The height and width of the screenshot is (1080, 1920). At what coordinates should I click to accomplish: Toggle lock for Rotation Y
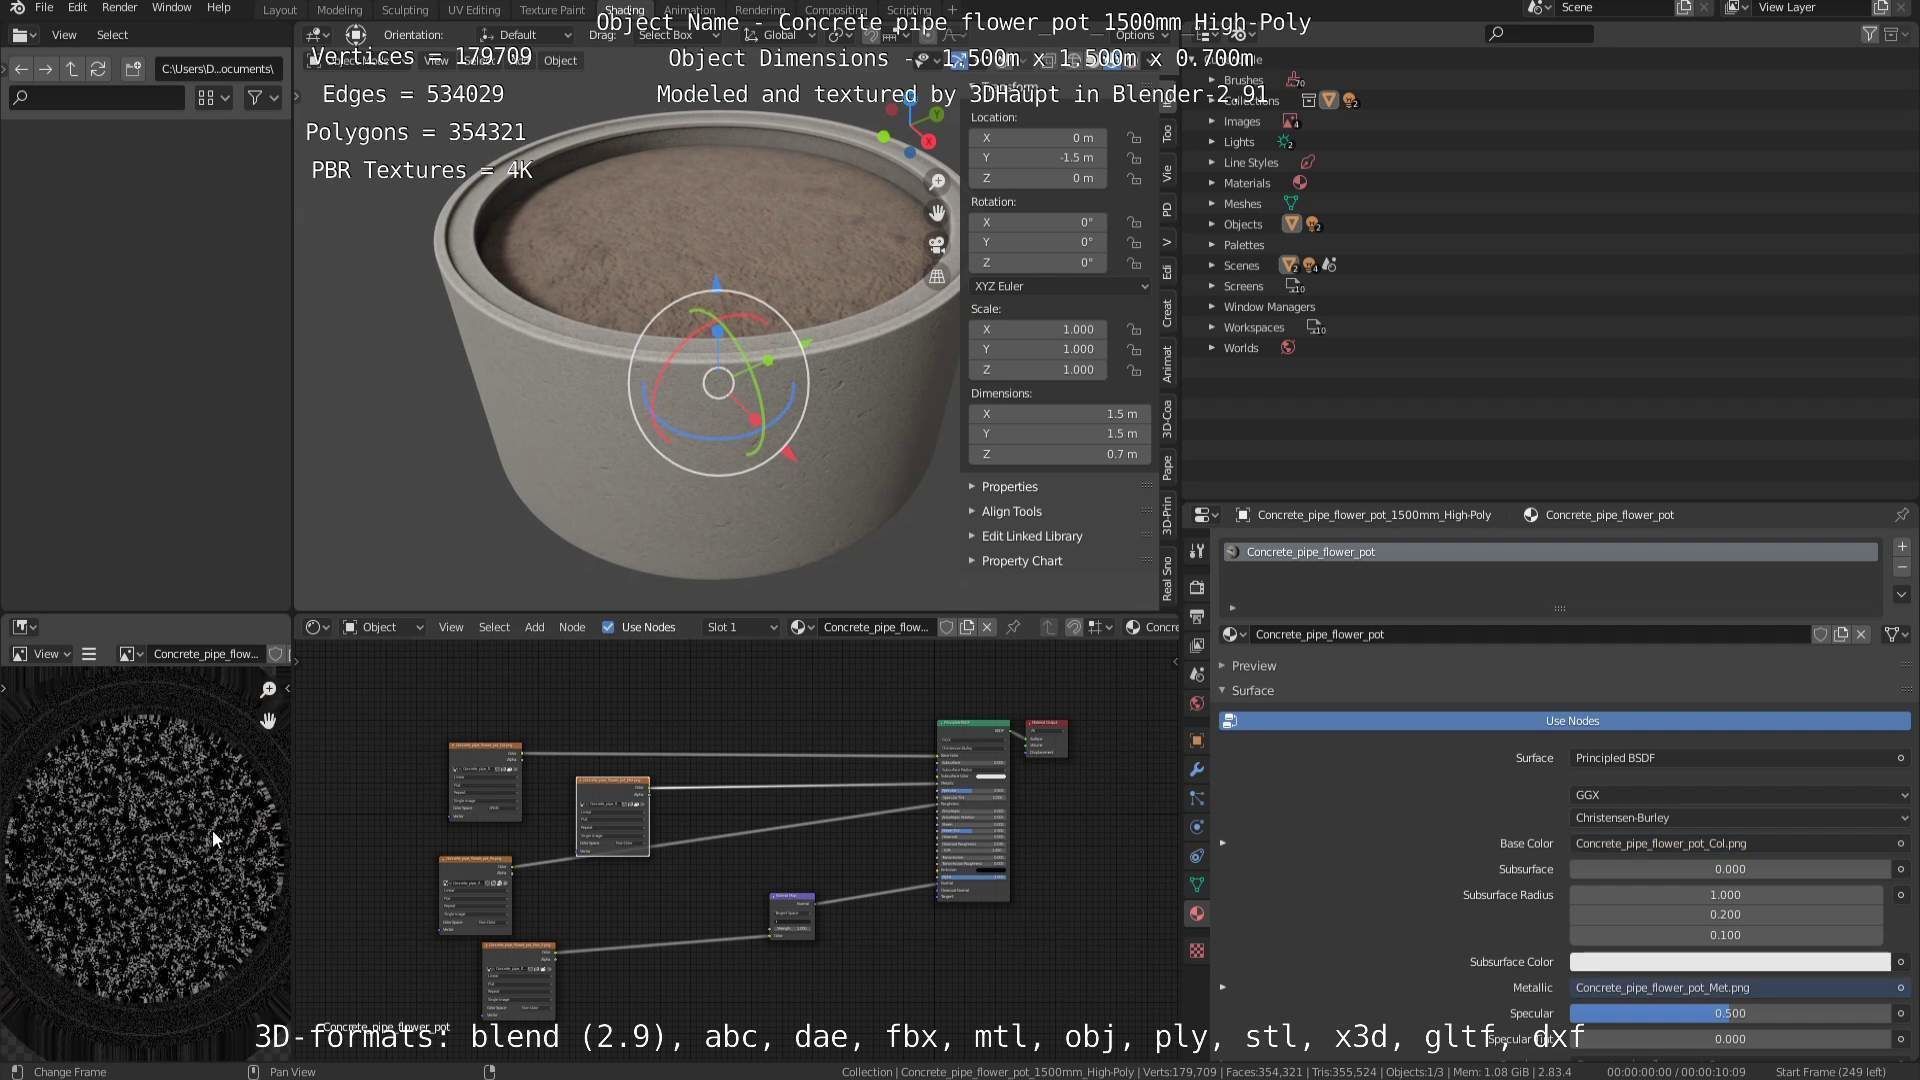(1134, 242)
